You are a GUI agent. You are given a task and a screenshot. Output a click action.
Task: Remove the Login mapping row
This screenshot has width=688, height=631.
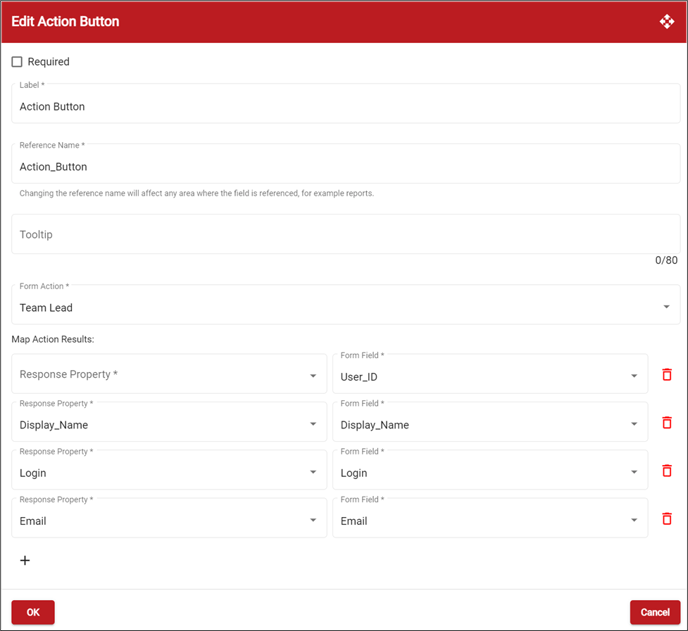[666, 471]
